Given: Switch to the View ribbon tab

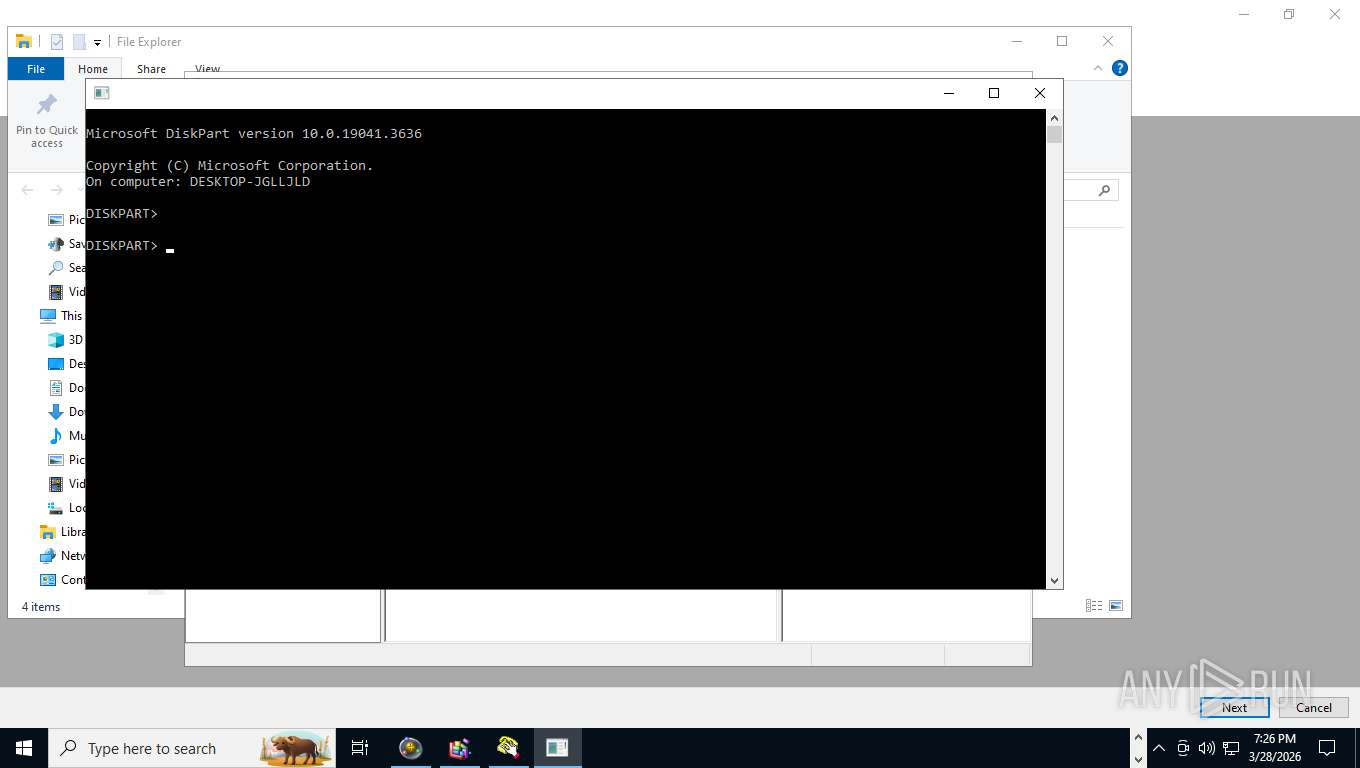Looking at the screenshot, I should click(x=207, y=69).
